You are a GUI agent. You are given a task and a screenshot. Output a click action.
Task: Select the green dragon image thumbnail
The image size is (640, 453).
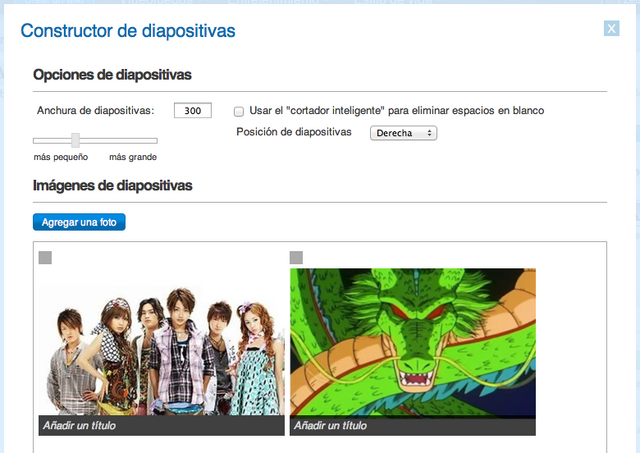(413, 342)
